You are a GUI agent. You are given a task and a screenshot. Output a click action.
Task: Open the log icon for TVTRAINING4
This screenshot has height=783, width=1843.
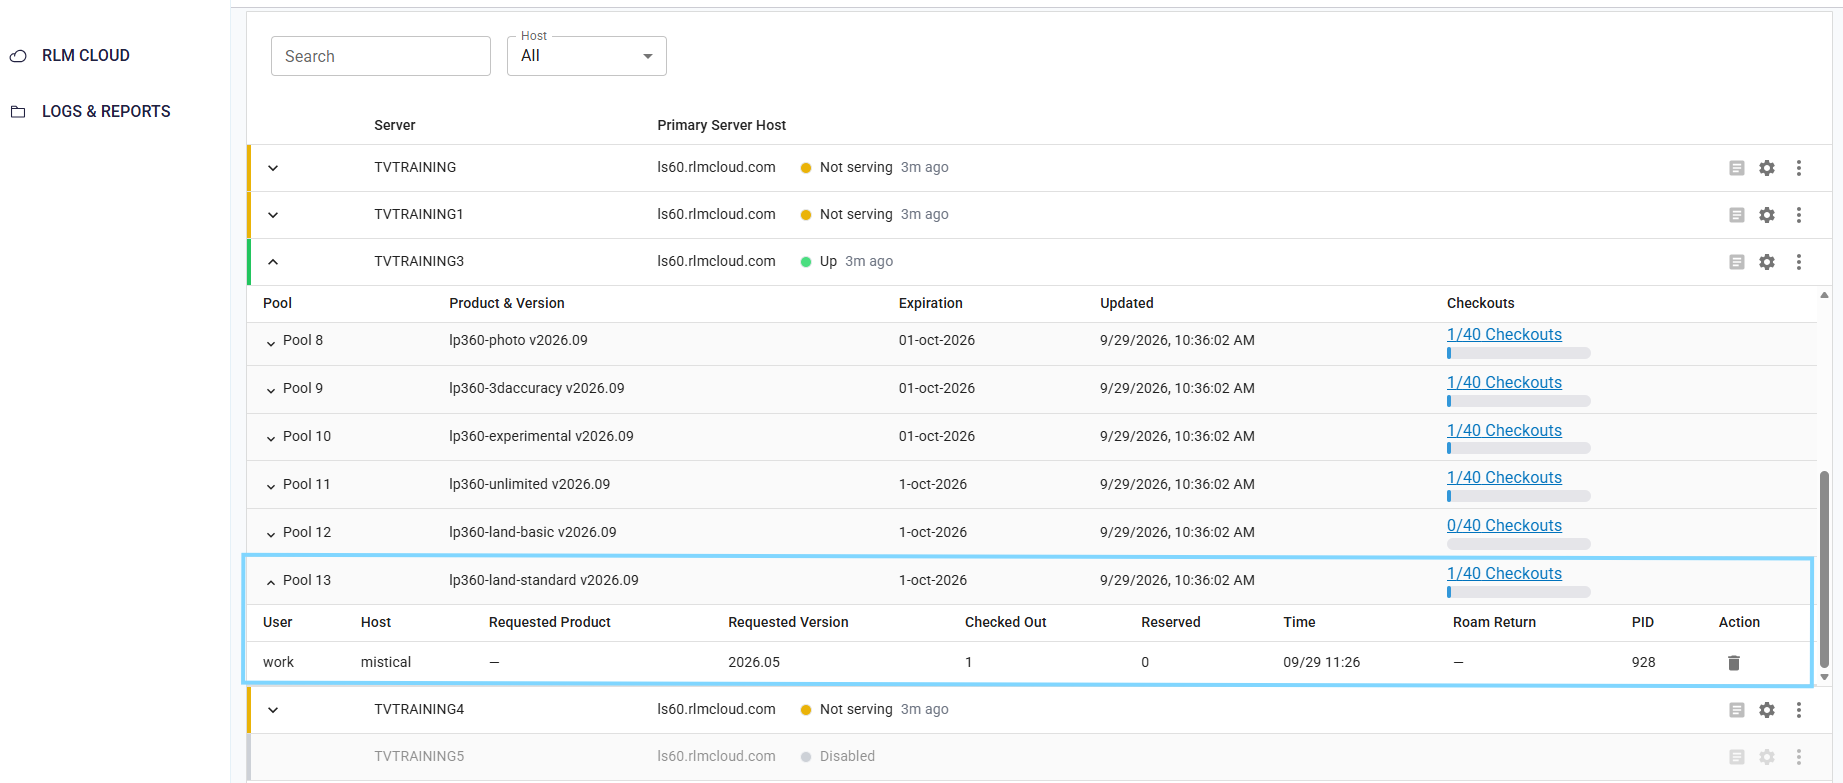(x=1737, y=710)
